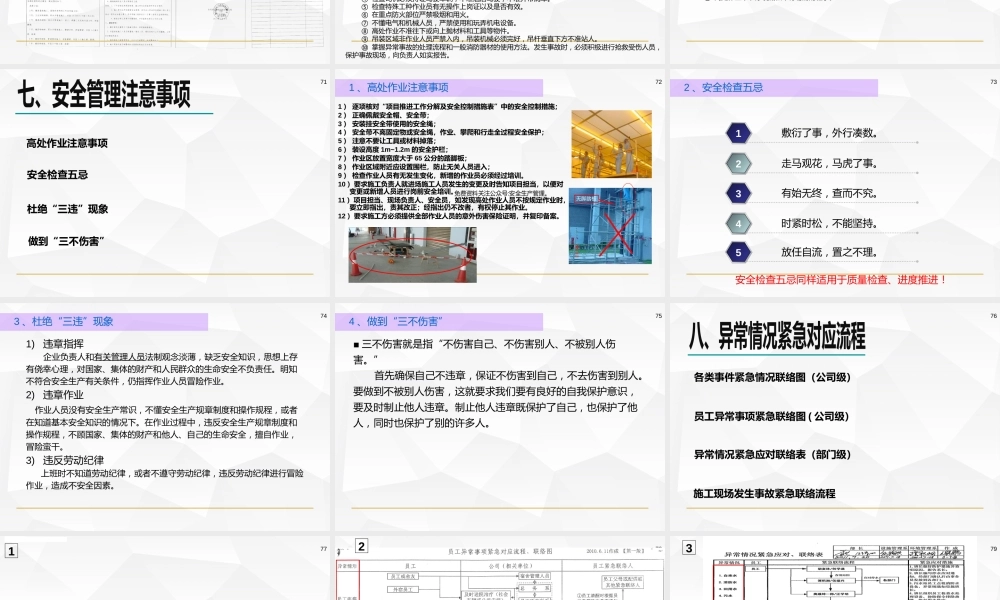
Task: Open the slide headed 1、高处作业注意事项
Action: click(x=499, y=182)
